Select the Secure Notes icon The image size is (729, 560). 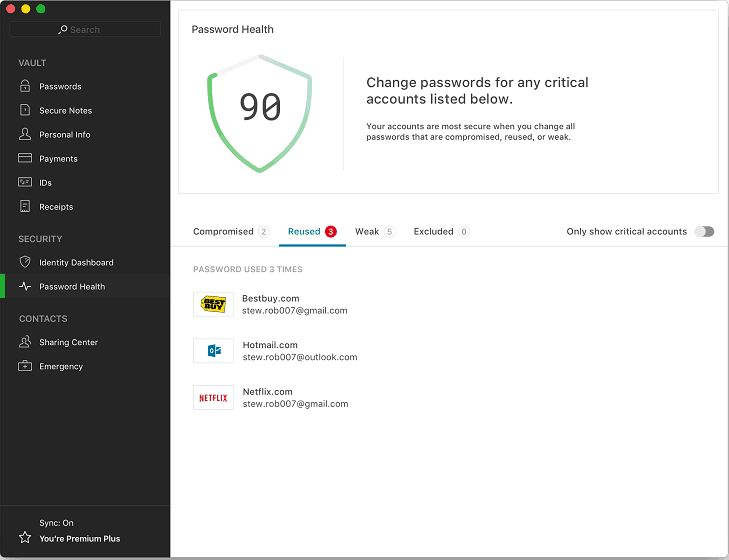coord(25,110)
